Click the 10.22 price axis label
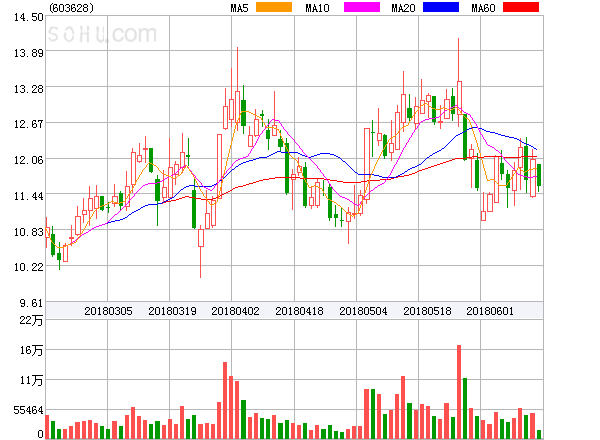Screen dimensions: 600x440 pos(29,267)
